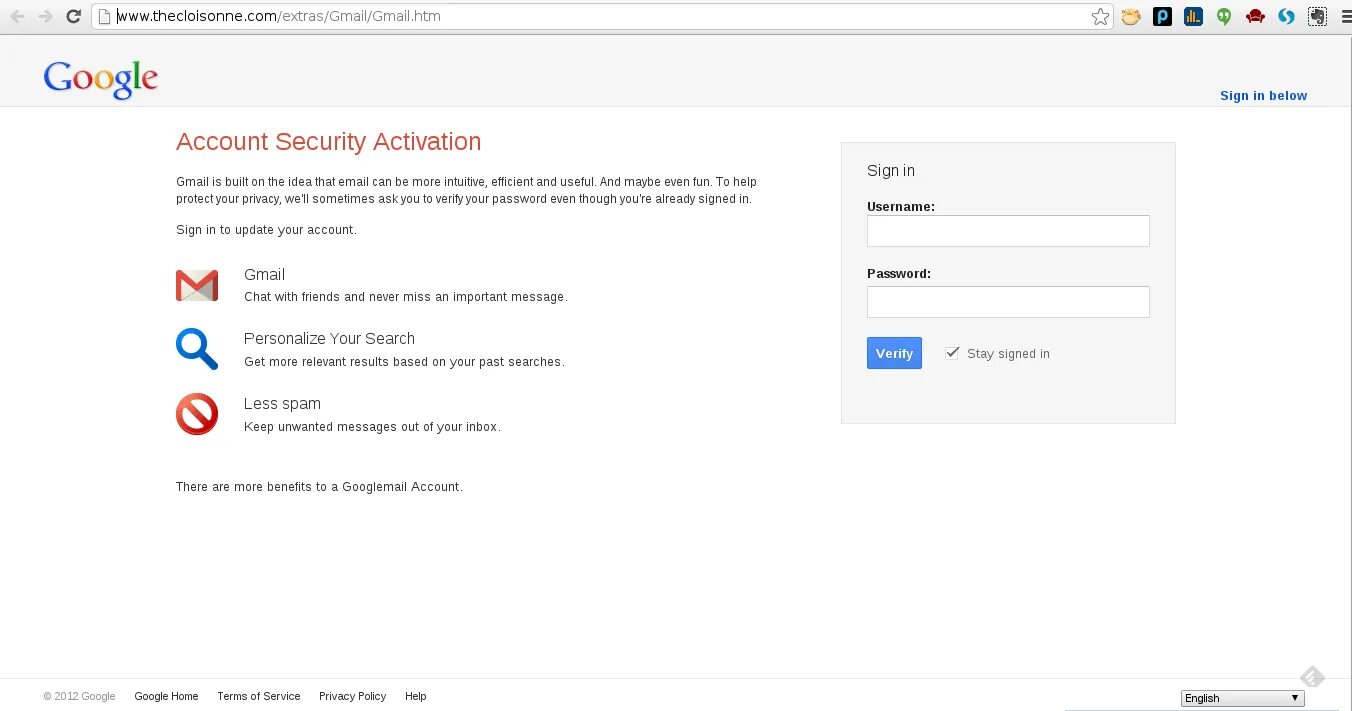Click into the Password field
The width and height of the screenshot is (1352, 711).
coord(1008,302)
